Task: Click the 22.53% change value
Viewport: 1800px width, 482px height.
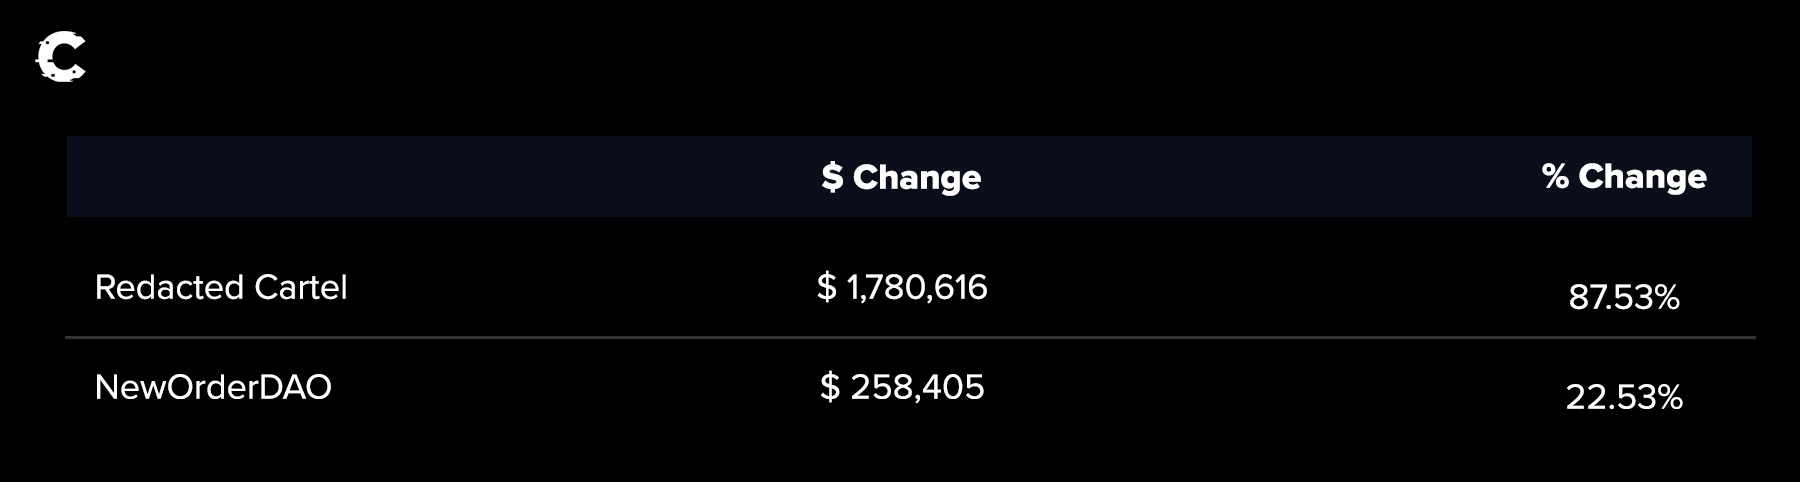Action: 1624,397
